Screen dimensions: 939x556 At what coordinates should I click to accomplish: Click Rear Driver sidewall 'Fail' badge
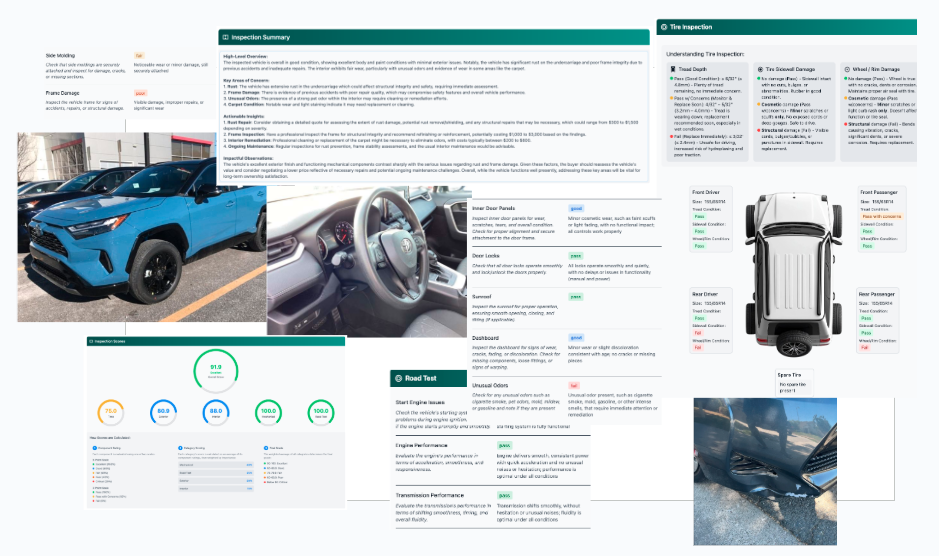(x=698, y=333)
